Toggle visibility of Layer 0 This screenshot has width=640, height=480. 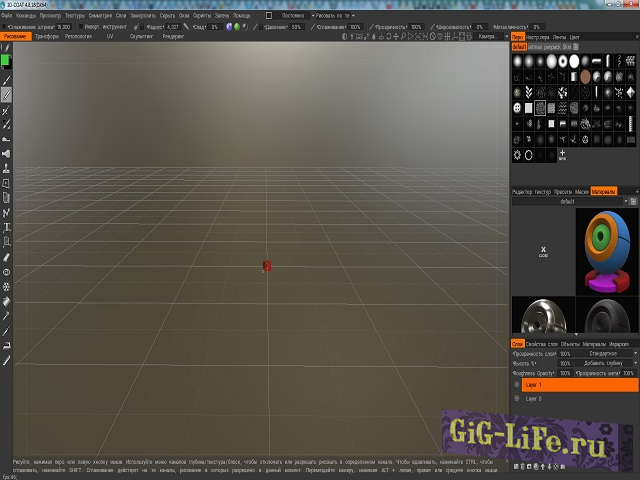(x=517, y=398)
